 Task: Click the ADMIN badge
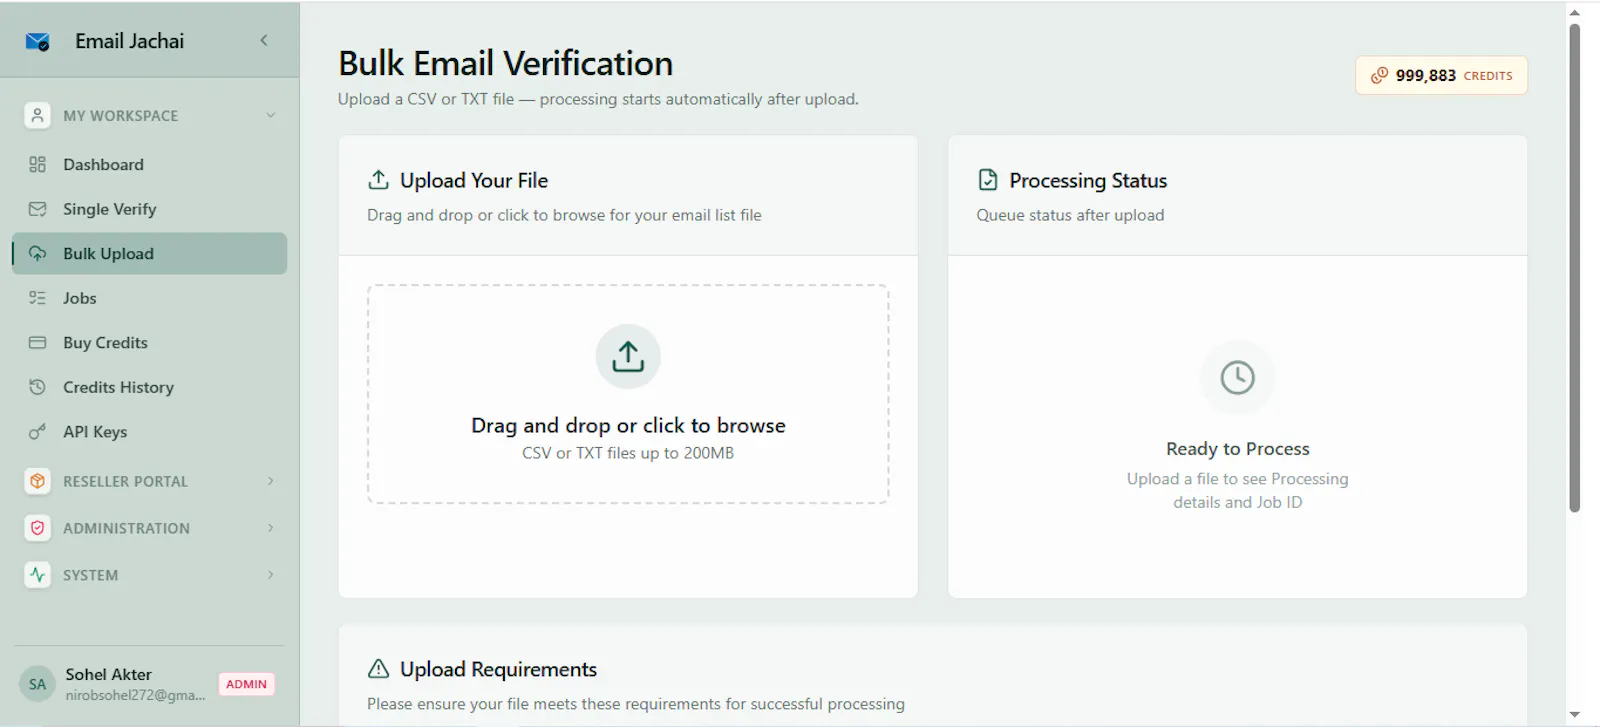[246, 684]
